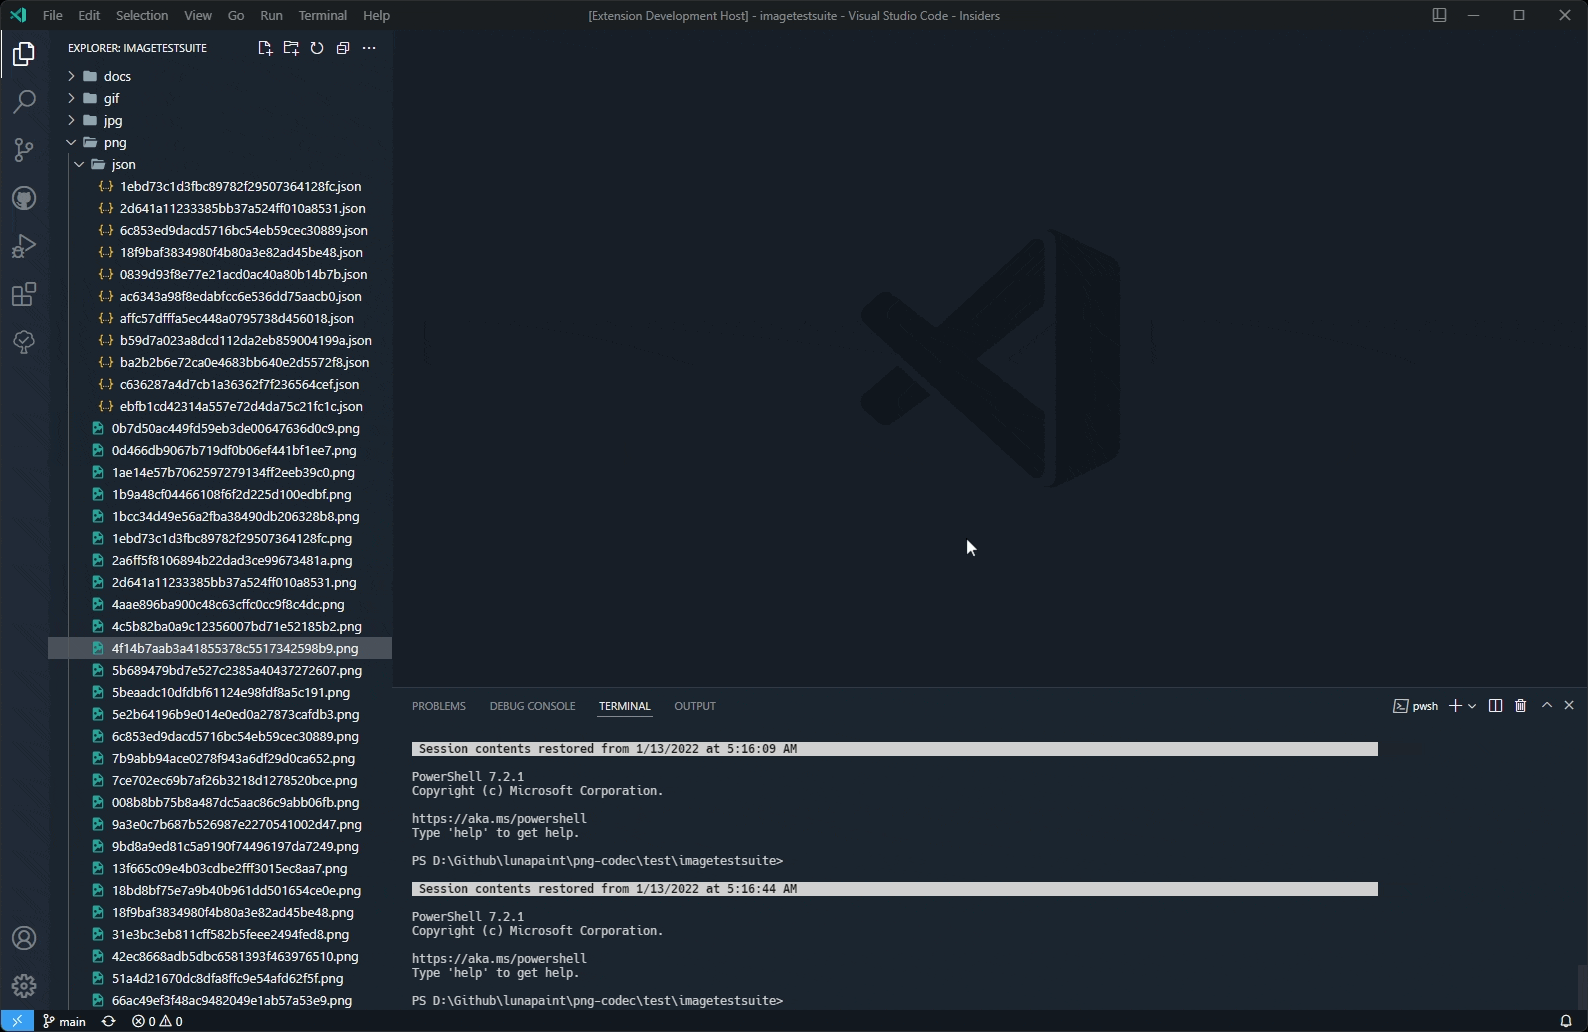
Task: Add a new terminal instance
Action: tap(1455, 706)
